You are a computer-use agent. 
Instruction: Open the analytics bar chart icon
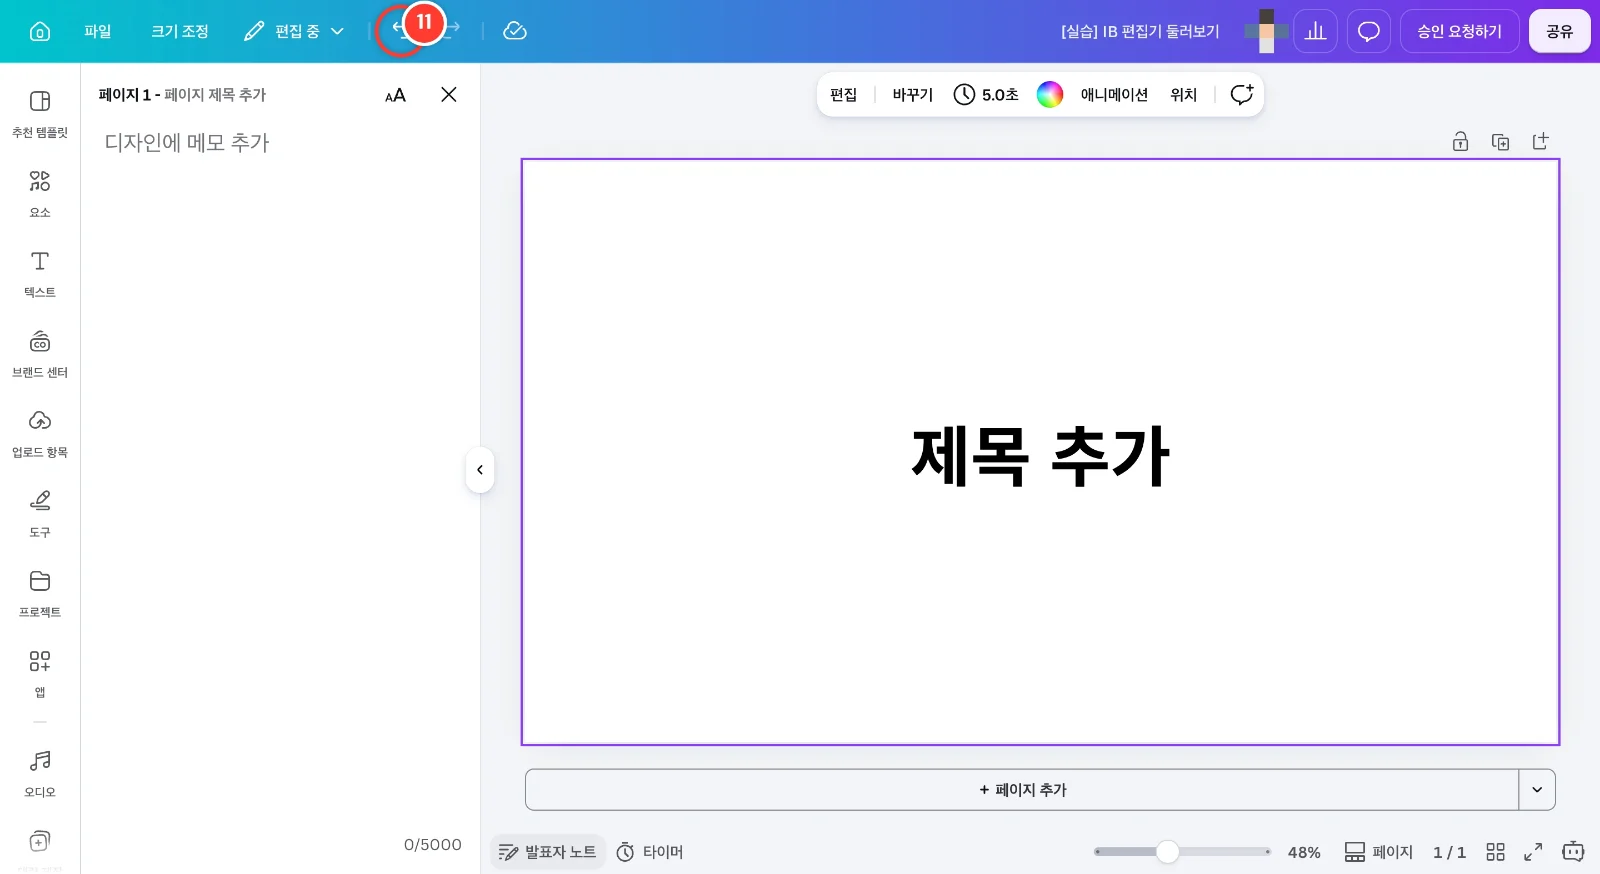1316,31
